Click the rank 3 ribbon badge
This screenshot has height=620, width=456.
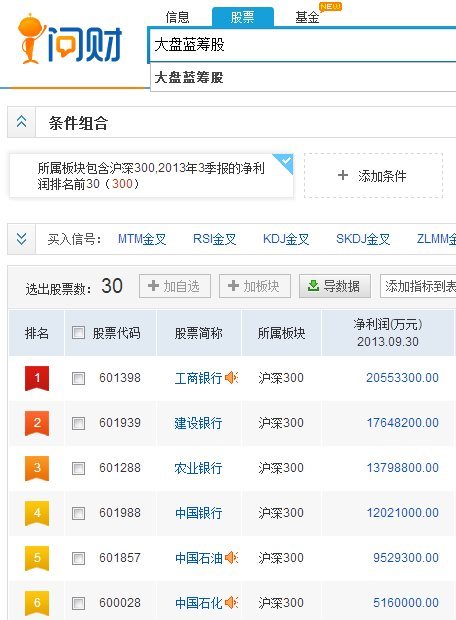(37, 469)
